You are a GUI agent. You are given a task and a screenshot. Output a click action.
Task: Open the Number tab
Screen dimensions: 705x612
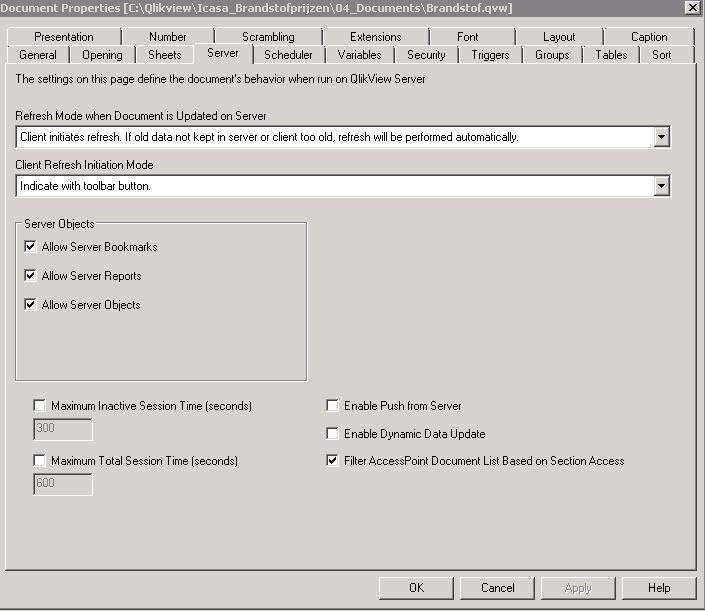pos(168,36)
